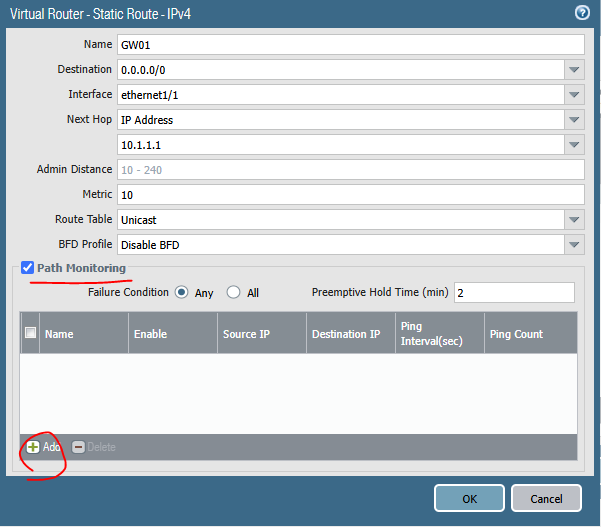
Task: Click the Interface field ethernet1/1
Action: (341, 95)
